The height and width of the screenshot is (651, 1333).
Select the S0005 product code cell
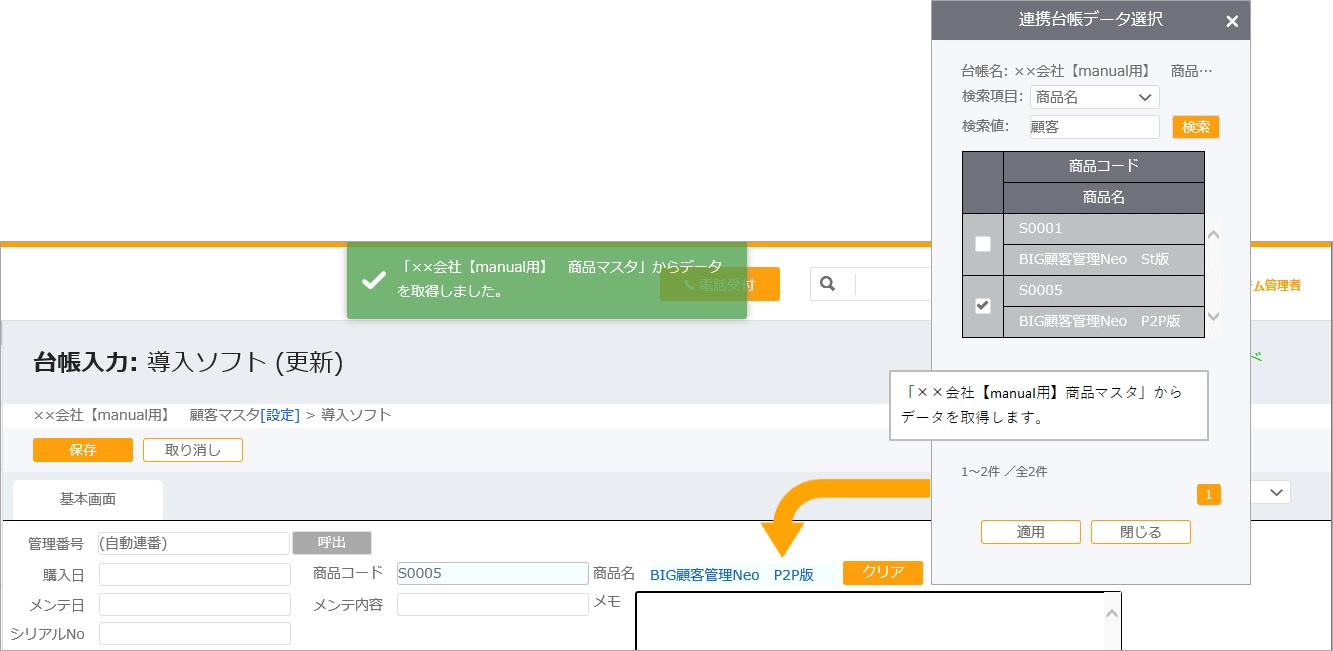point(1104,290)
